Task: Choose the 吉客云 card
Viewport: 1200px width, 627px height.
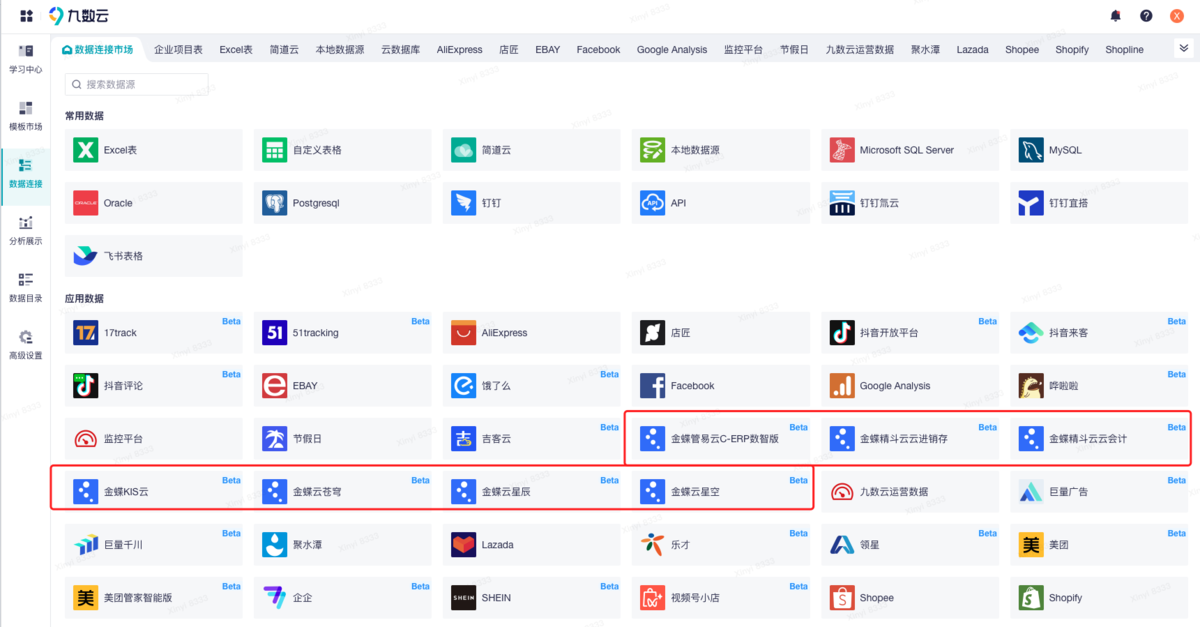Action: pyautogui.click(x=532, y=439)
